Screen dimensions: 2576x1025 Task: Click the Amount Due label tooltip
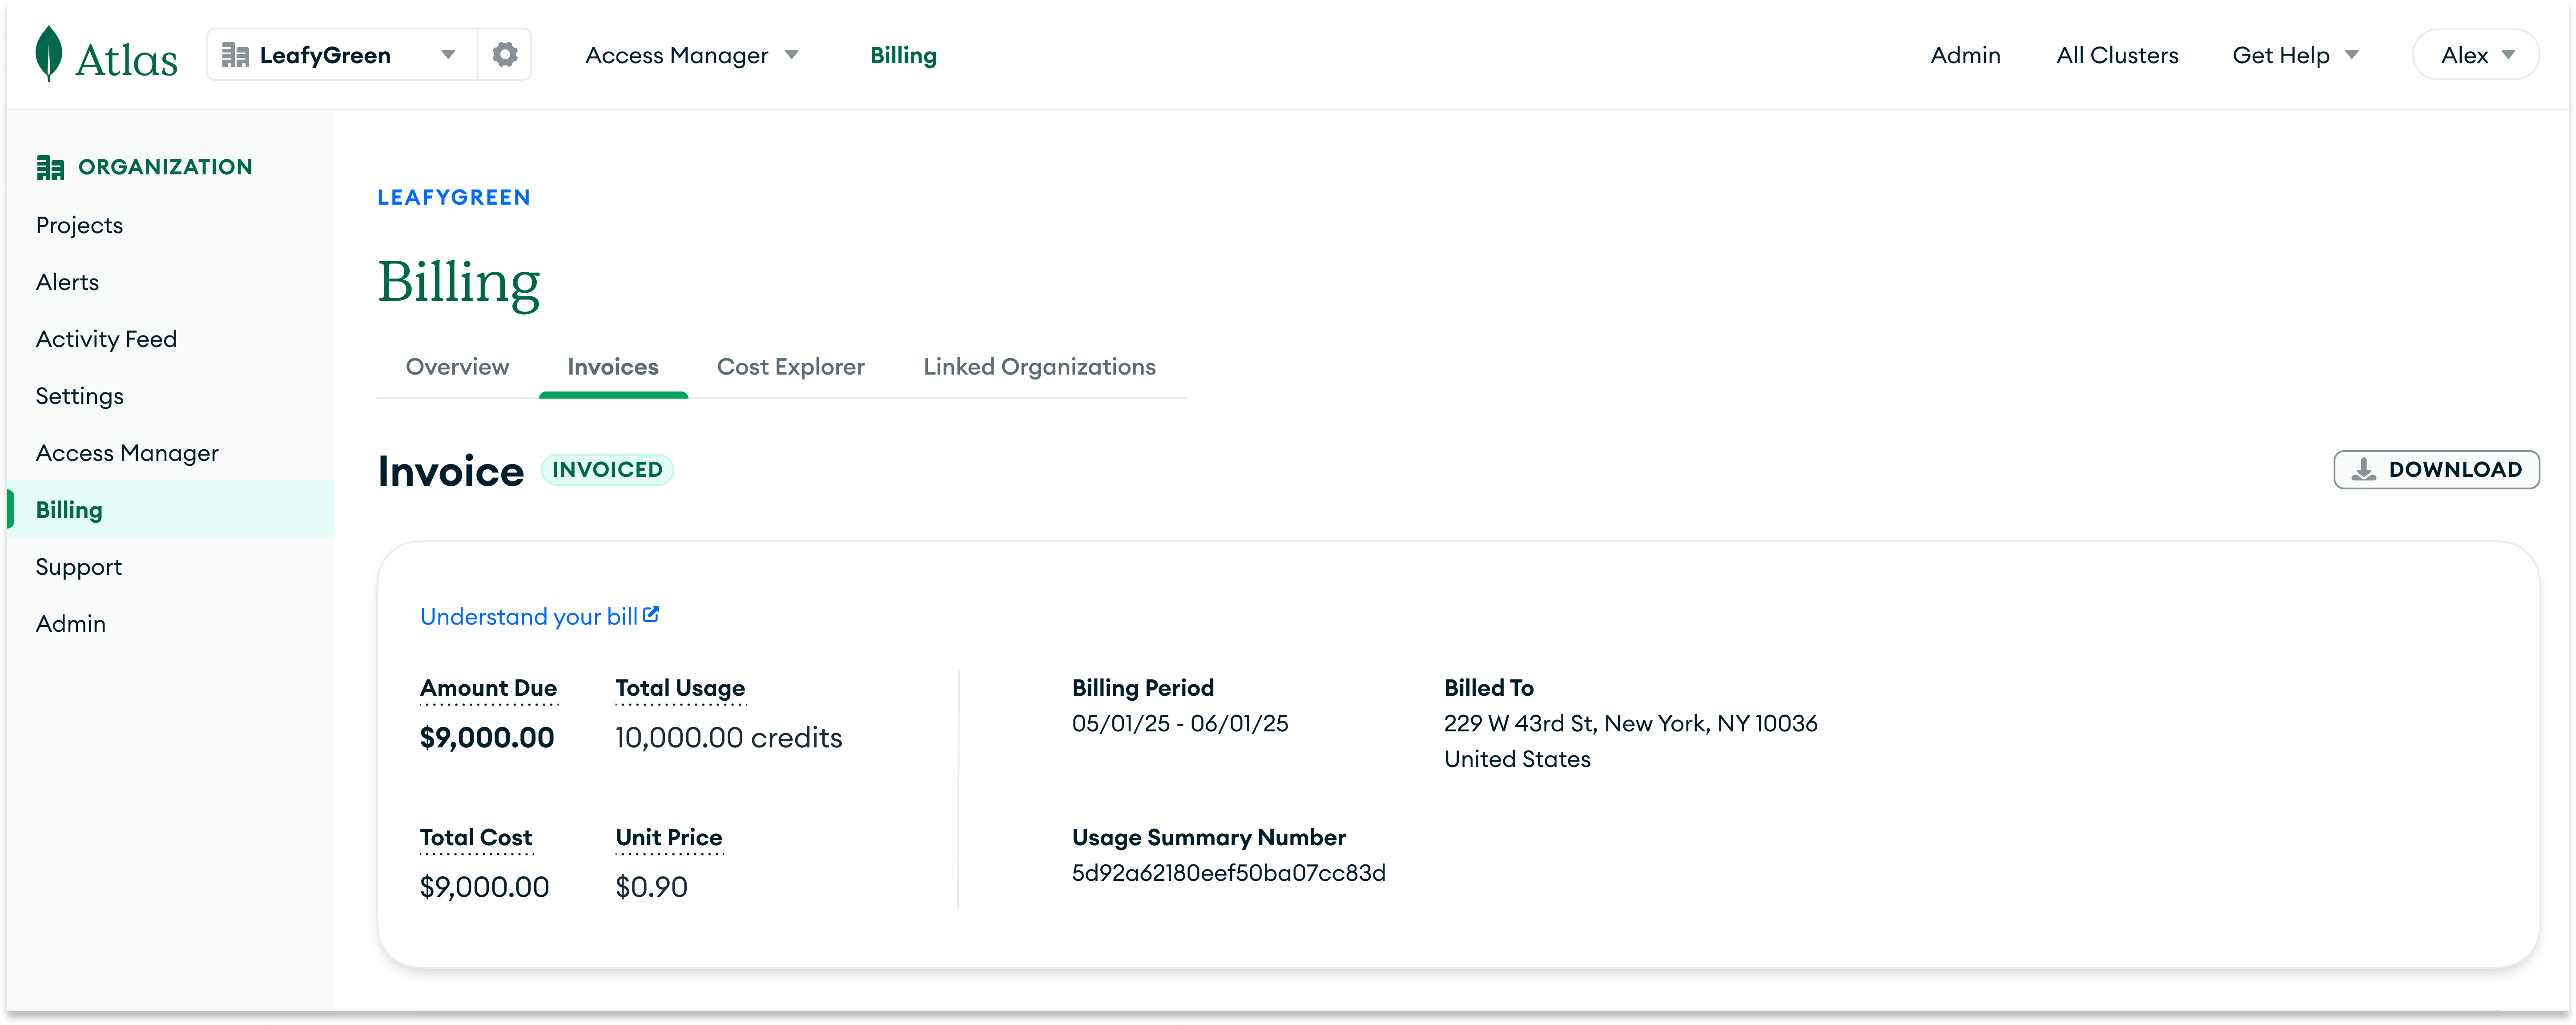point(488,688)
